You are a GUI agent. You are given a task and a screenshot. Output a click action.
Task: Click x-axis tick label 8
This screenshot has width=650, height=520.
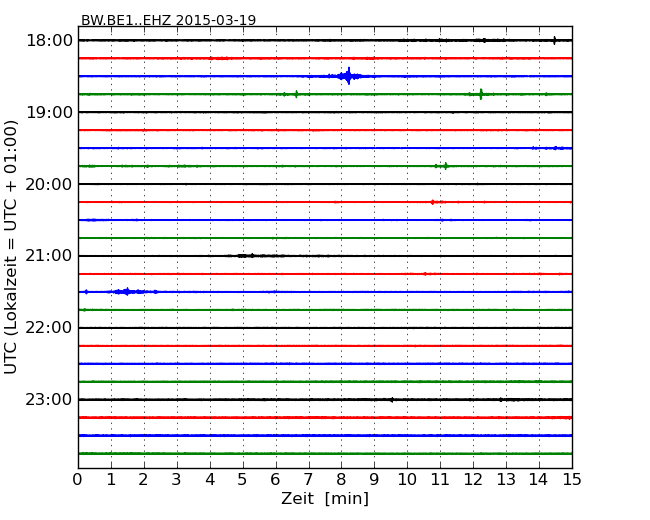341,480
